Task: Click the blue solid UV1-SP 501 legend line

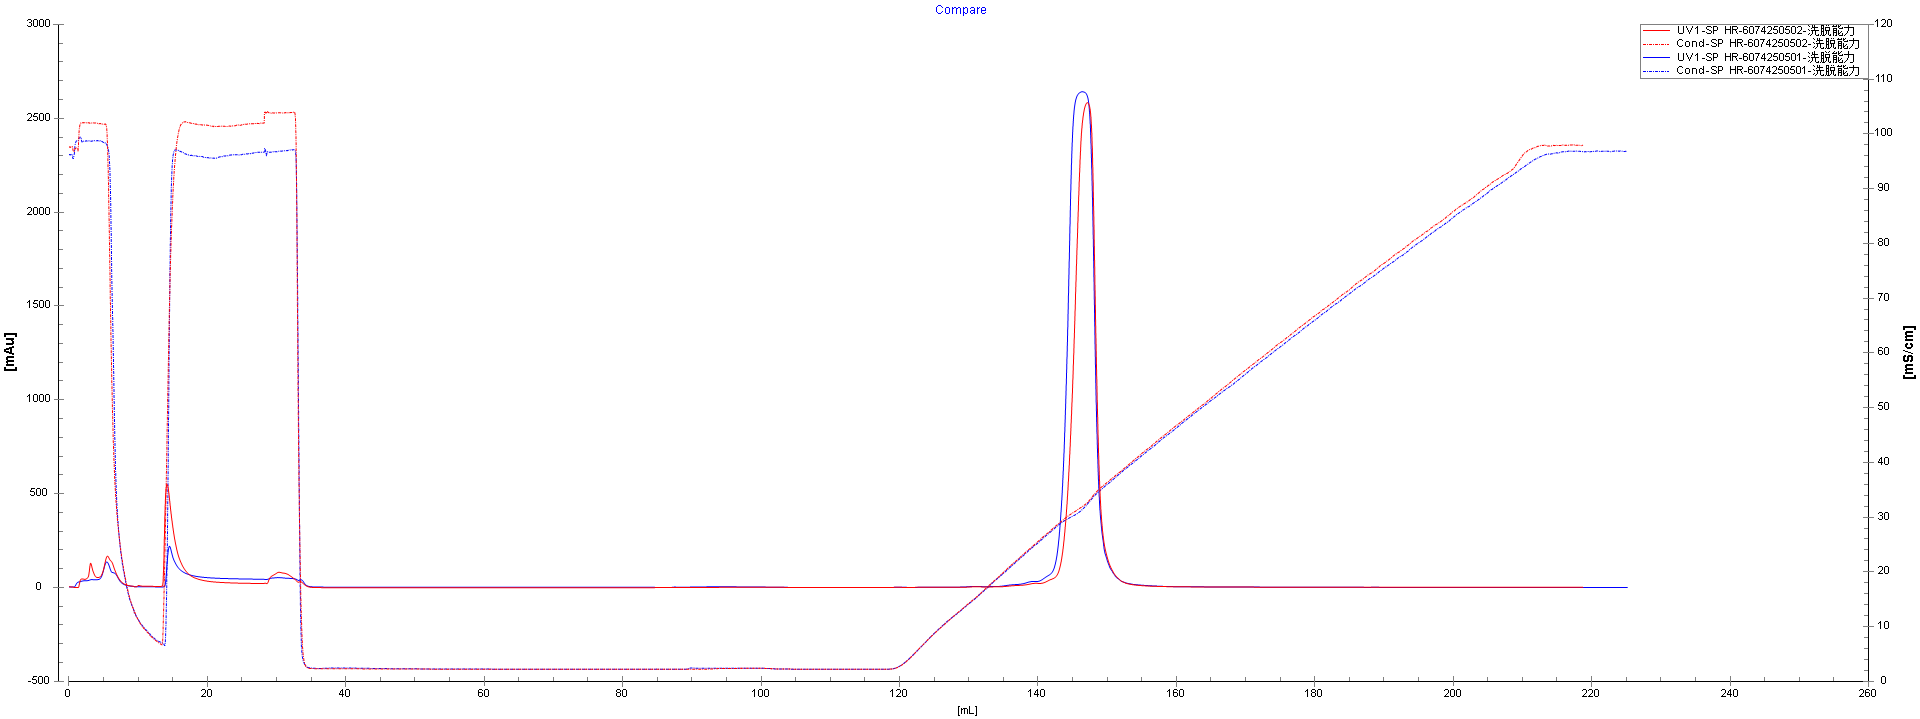Action: point(1657,58)
